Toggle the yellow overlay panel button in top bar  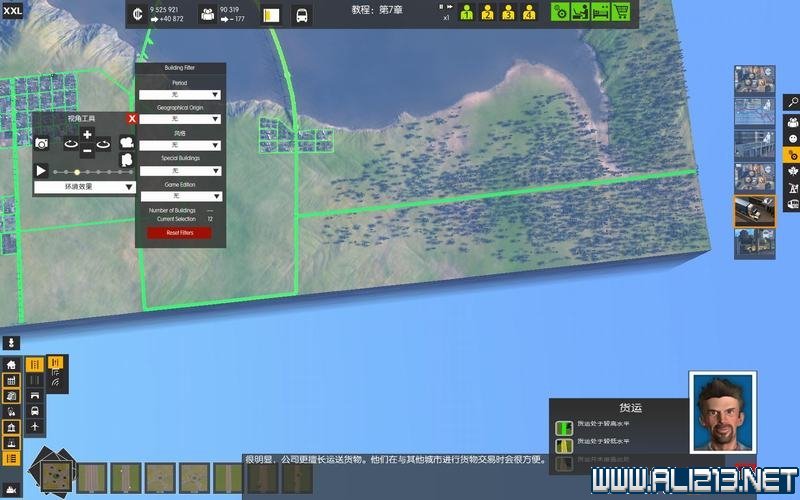click(x=271, y=15)
